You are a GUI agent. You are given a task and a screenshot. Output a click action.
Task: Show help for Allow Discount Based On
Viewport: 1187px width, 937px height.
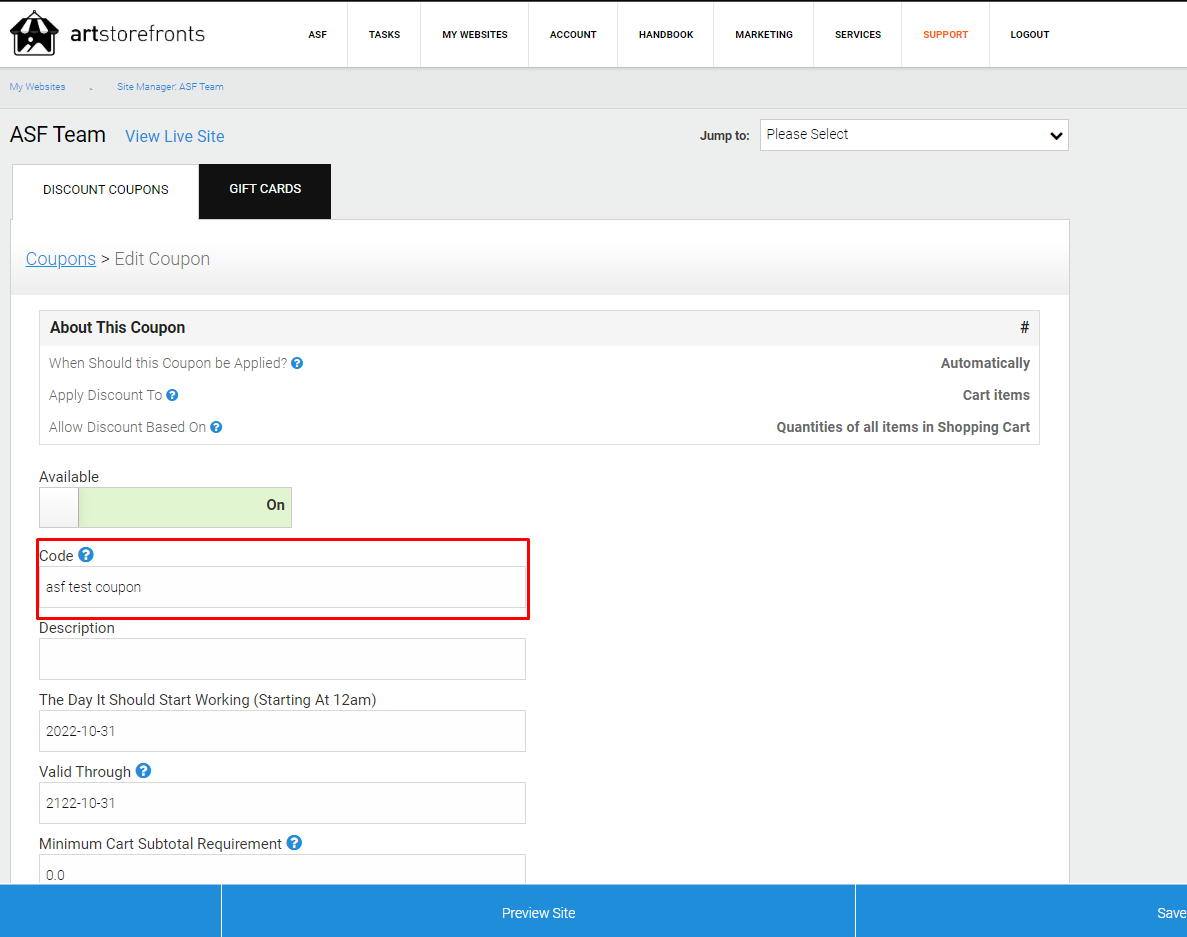(x=217, y=427)
